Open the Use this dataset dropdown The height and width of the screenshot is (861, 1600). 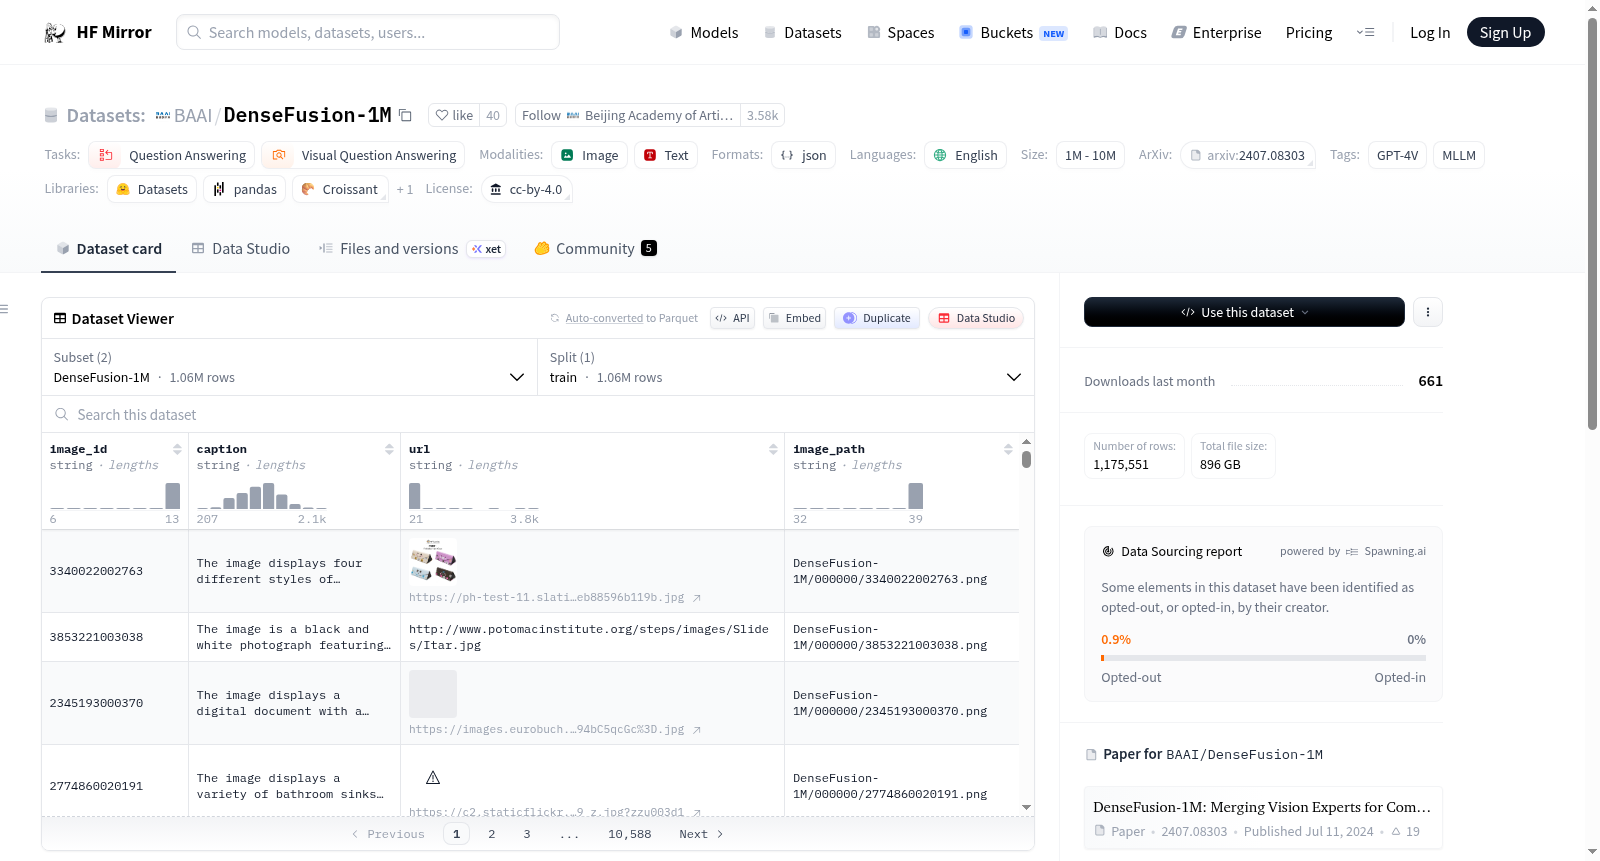coord(1244,312)
